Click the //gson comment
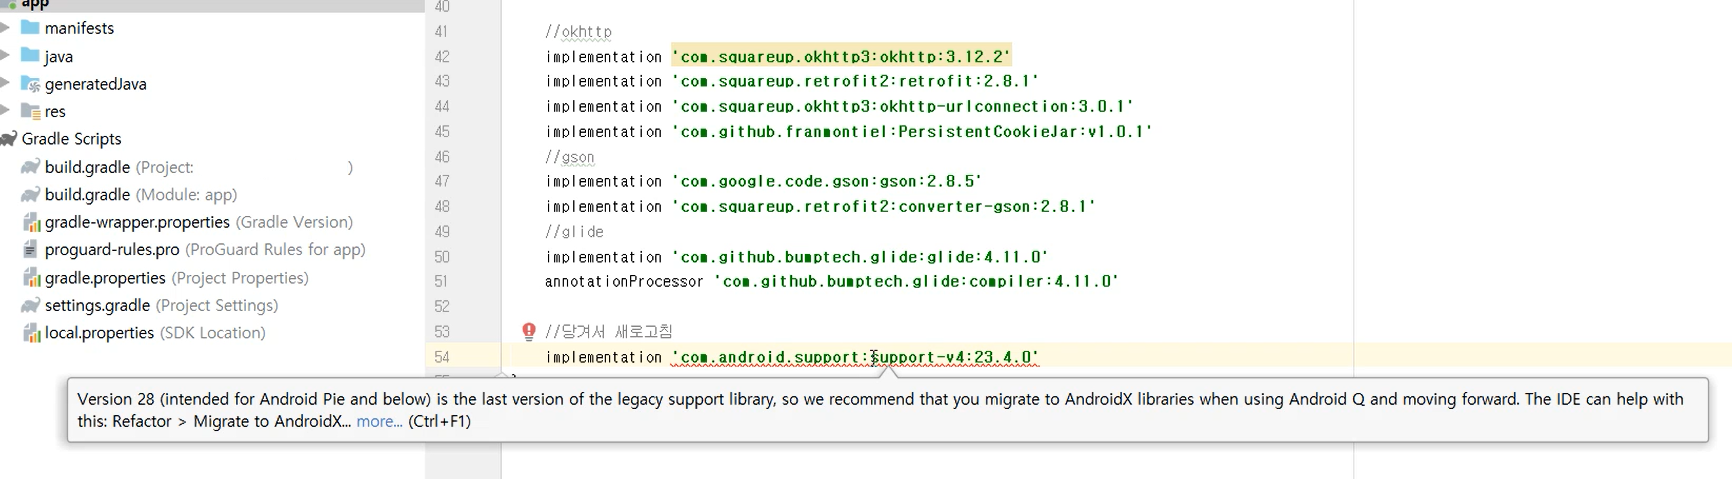Image resolution: width=1732 pixels, height=479 pixels. [570, 157]
